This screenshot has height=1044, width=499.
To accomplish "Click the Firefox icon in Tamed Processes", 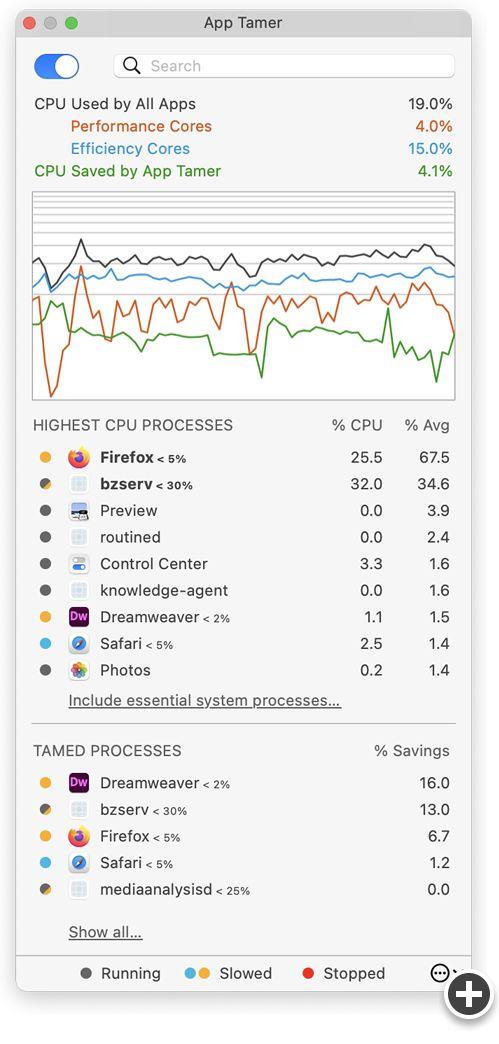I will pyautogui.click(x=79, y=836).
